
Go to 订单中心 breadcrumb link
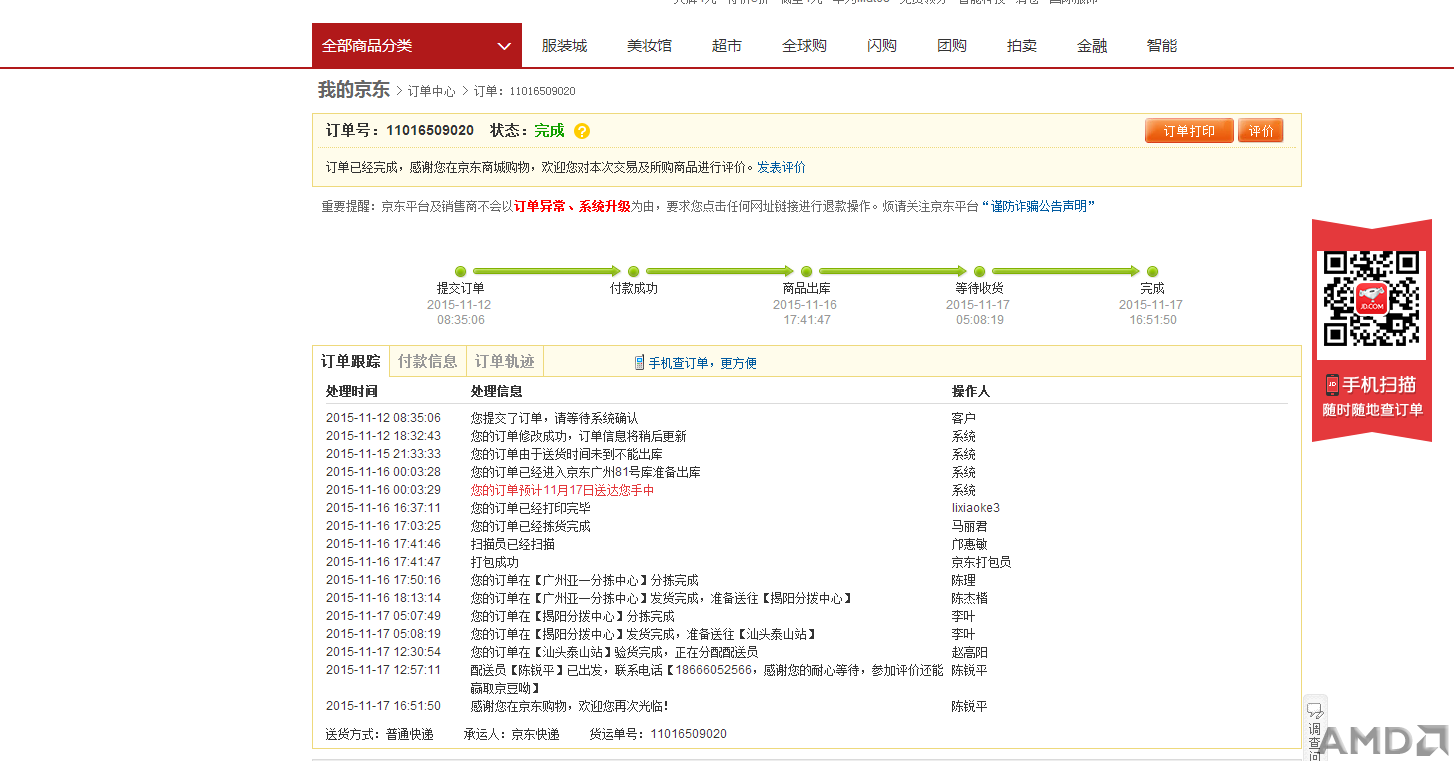tap(431, 91)
